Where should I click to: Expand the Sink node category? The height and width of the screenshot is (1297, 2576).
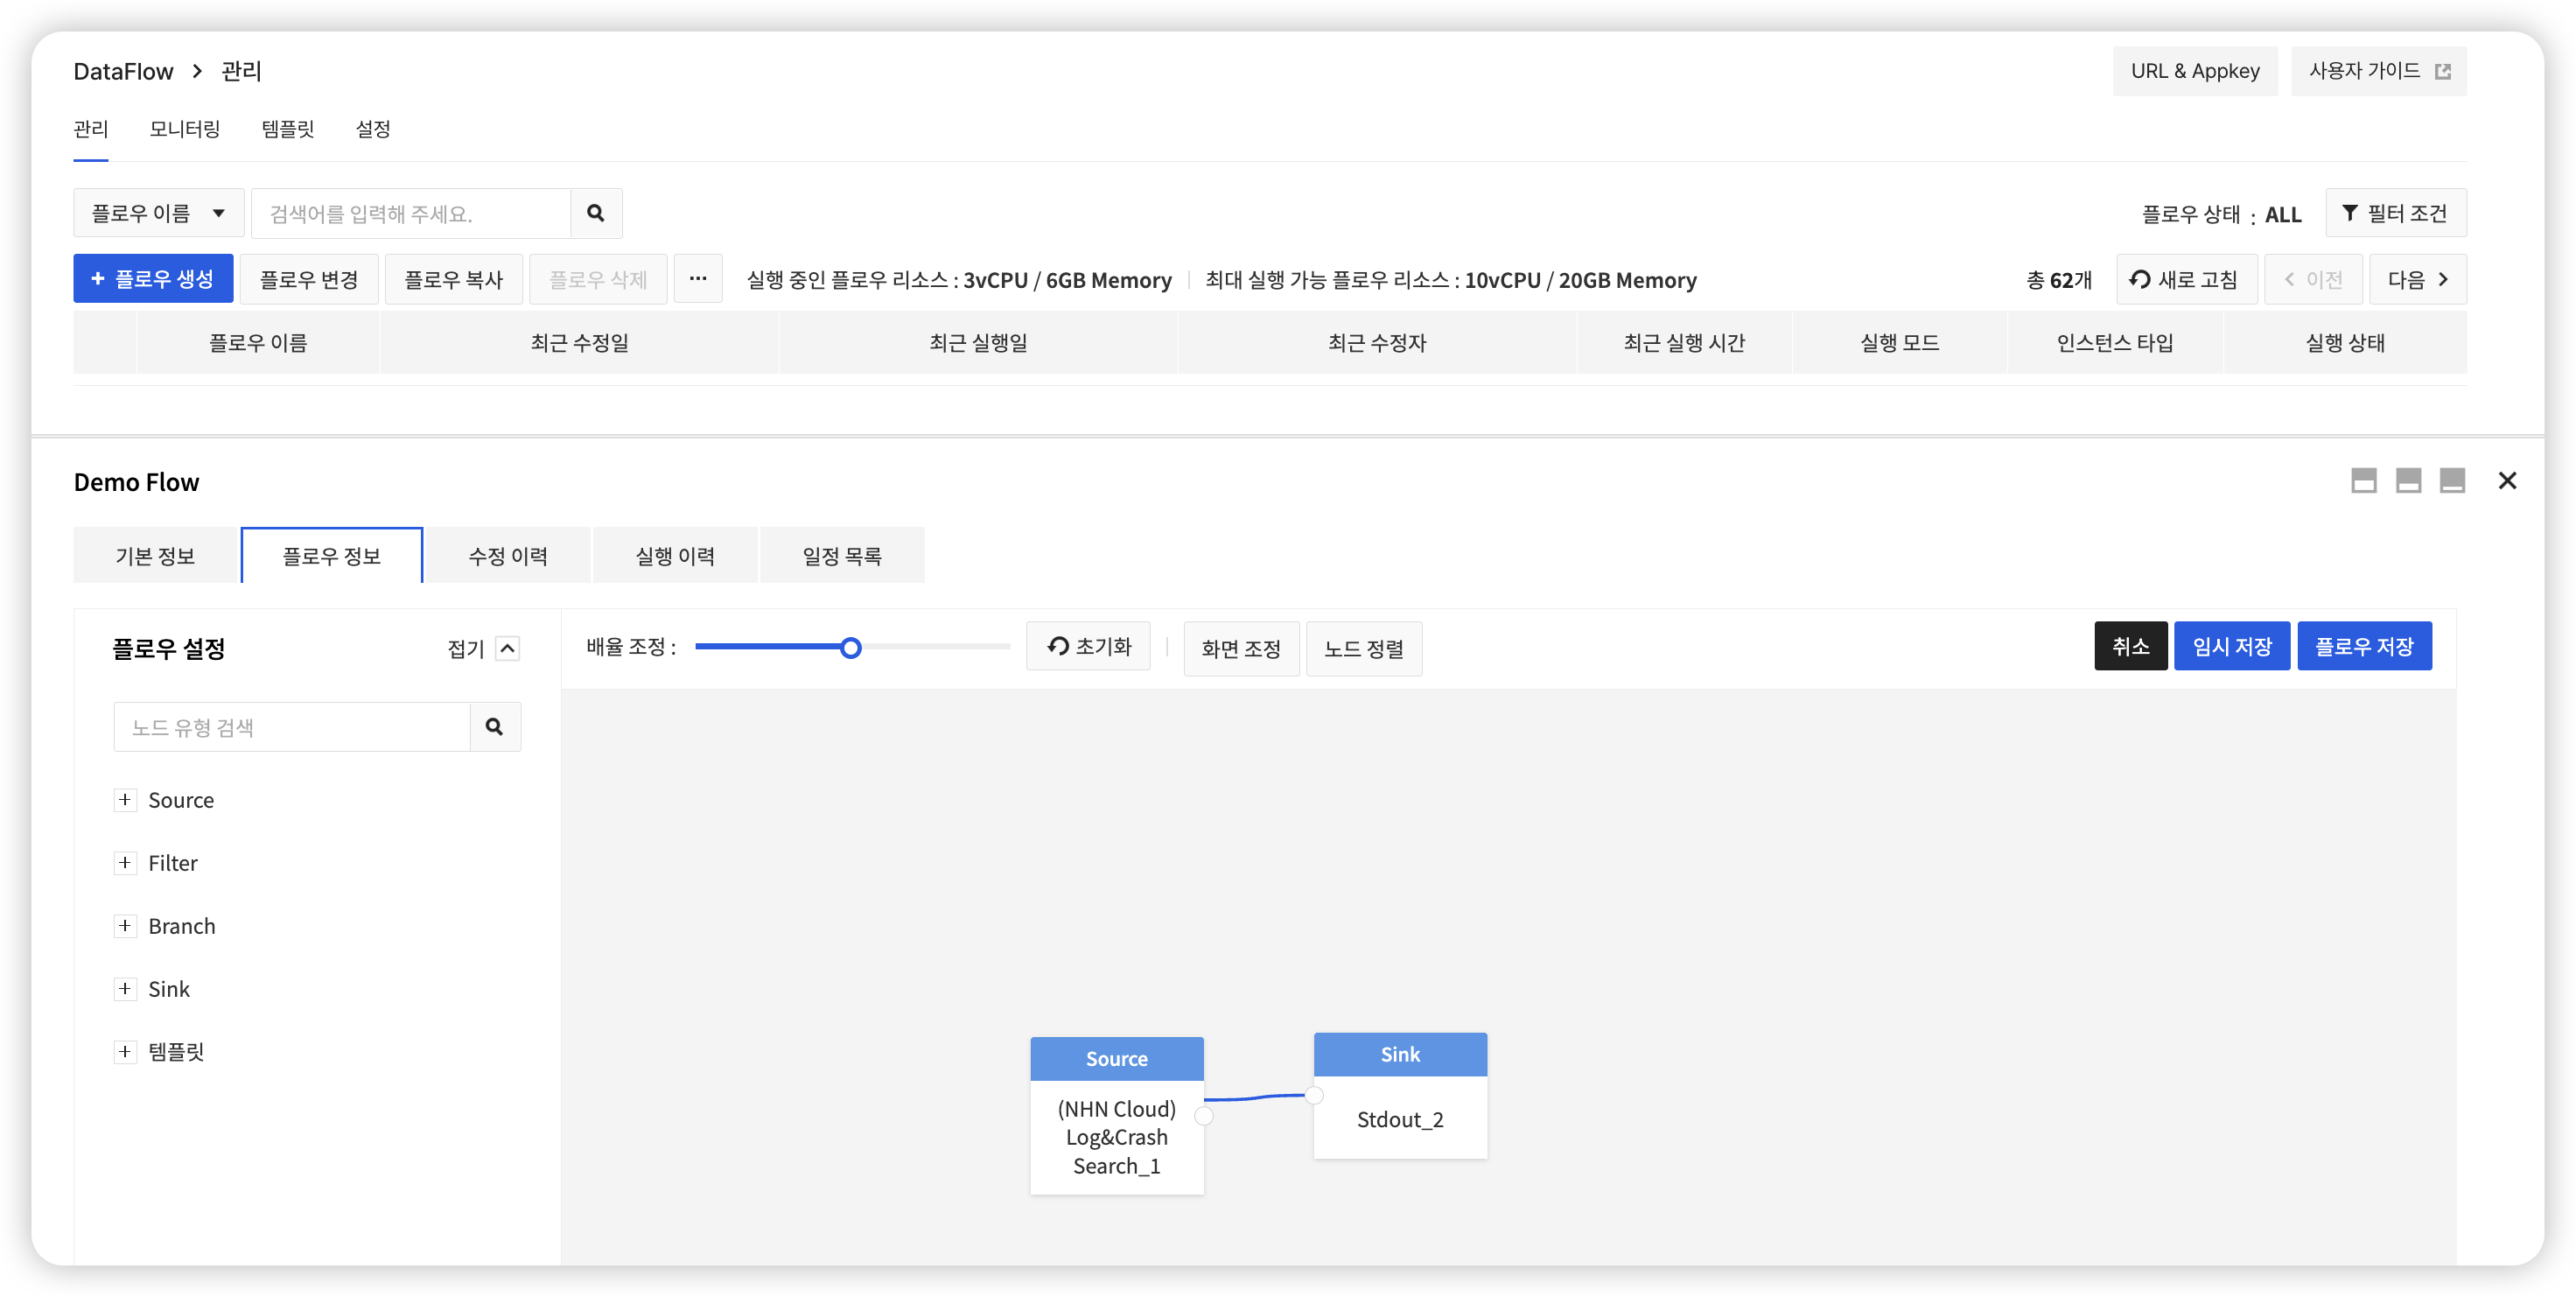pos(125,988)
